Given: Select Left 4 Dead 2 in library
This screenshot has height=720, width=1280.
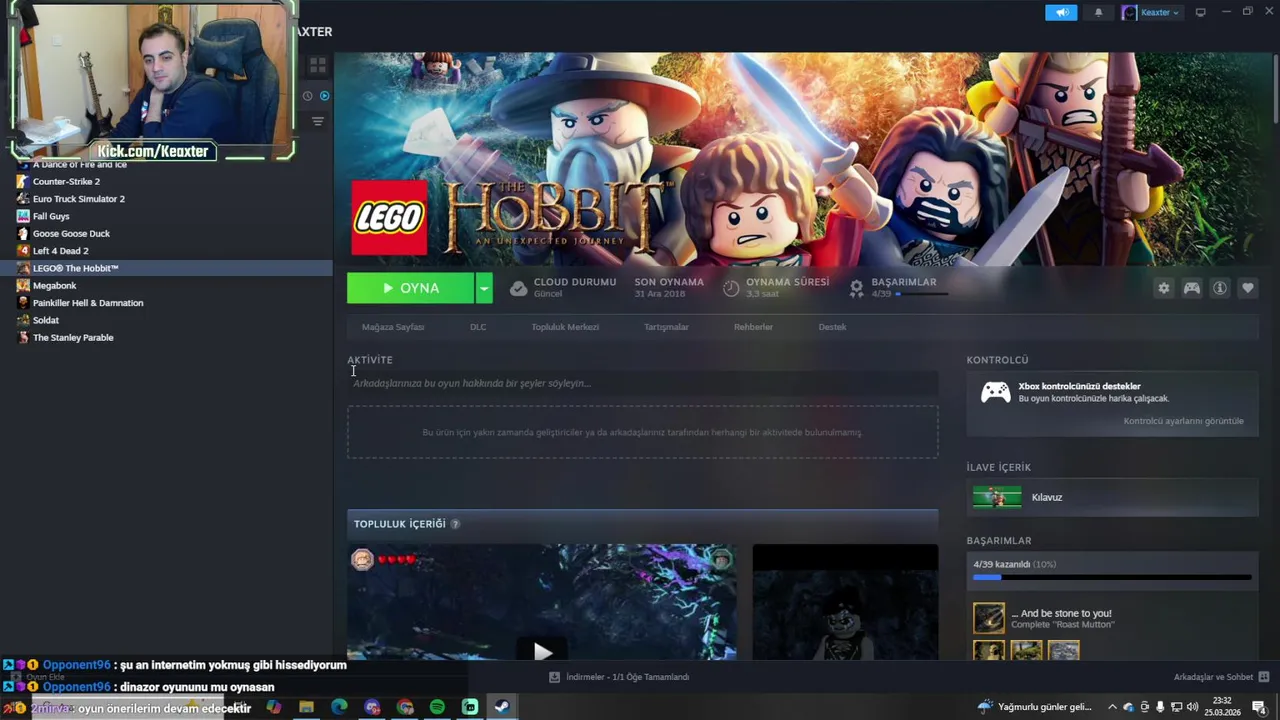Looking at the screenshot, I should [166, 251].
